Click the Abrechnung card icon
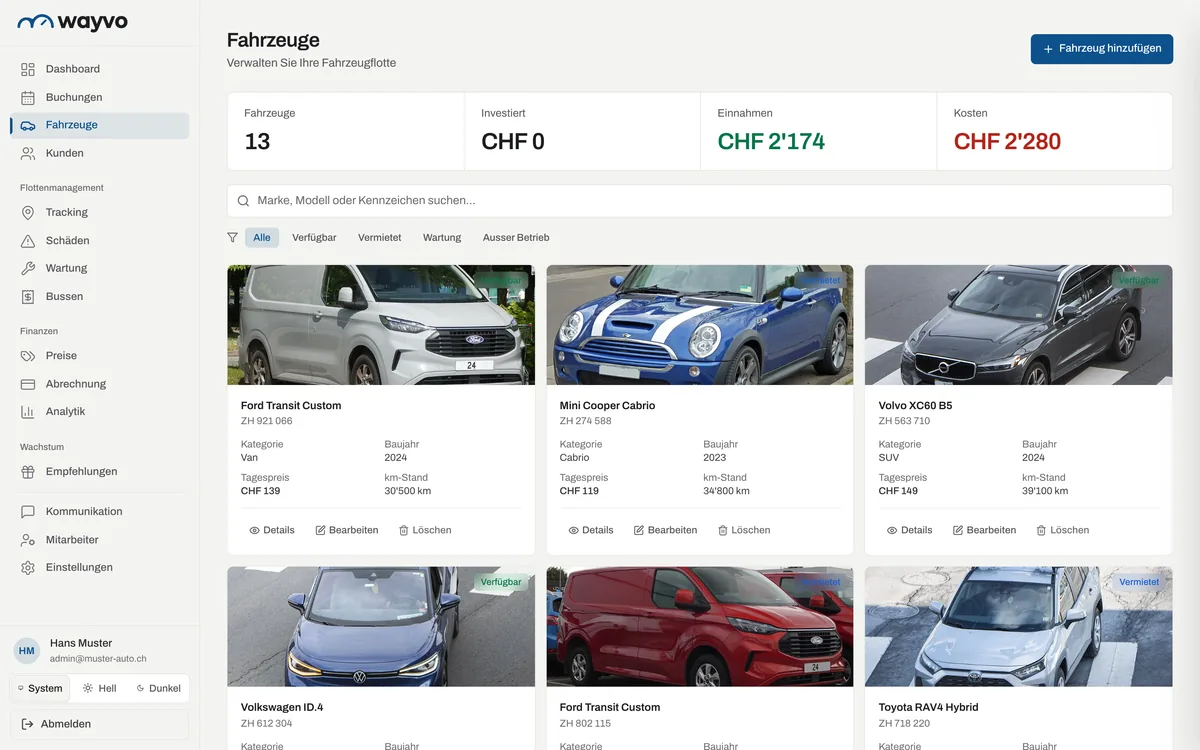 28,384
